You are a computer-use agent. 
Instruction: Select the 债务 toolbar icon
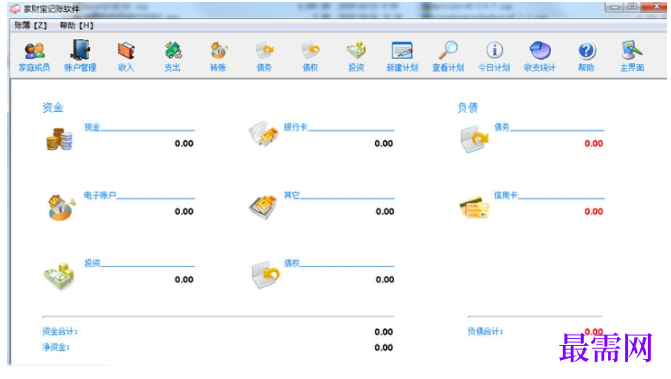[264, 56]
